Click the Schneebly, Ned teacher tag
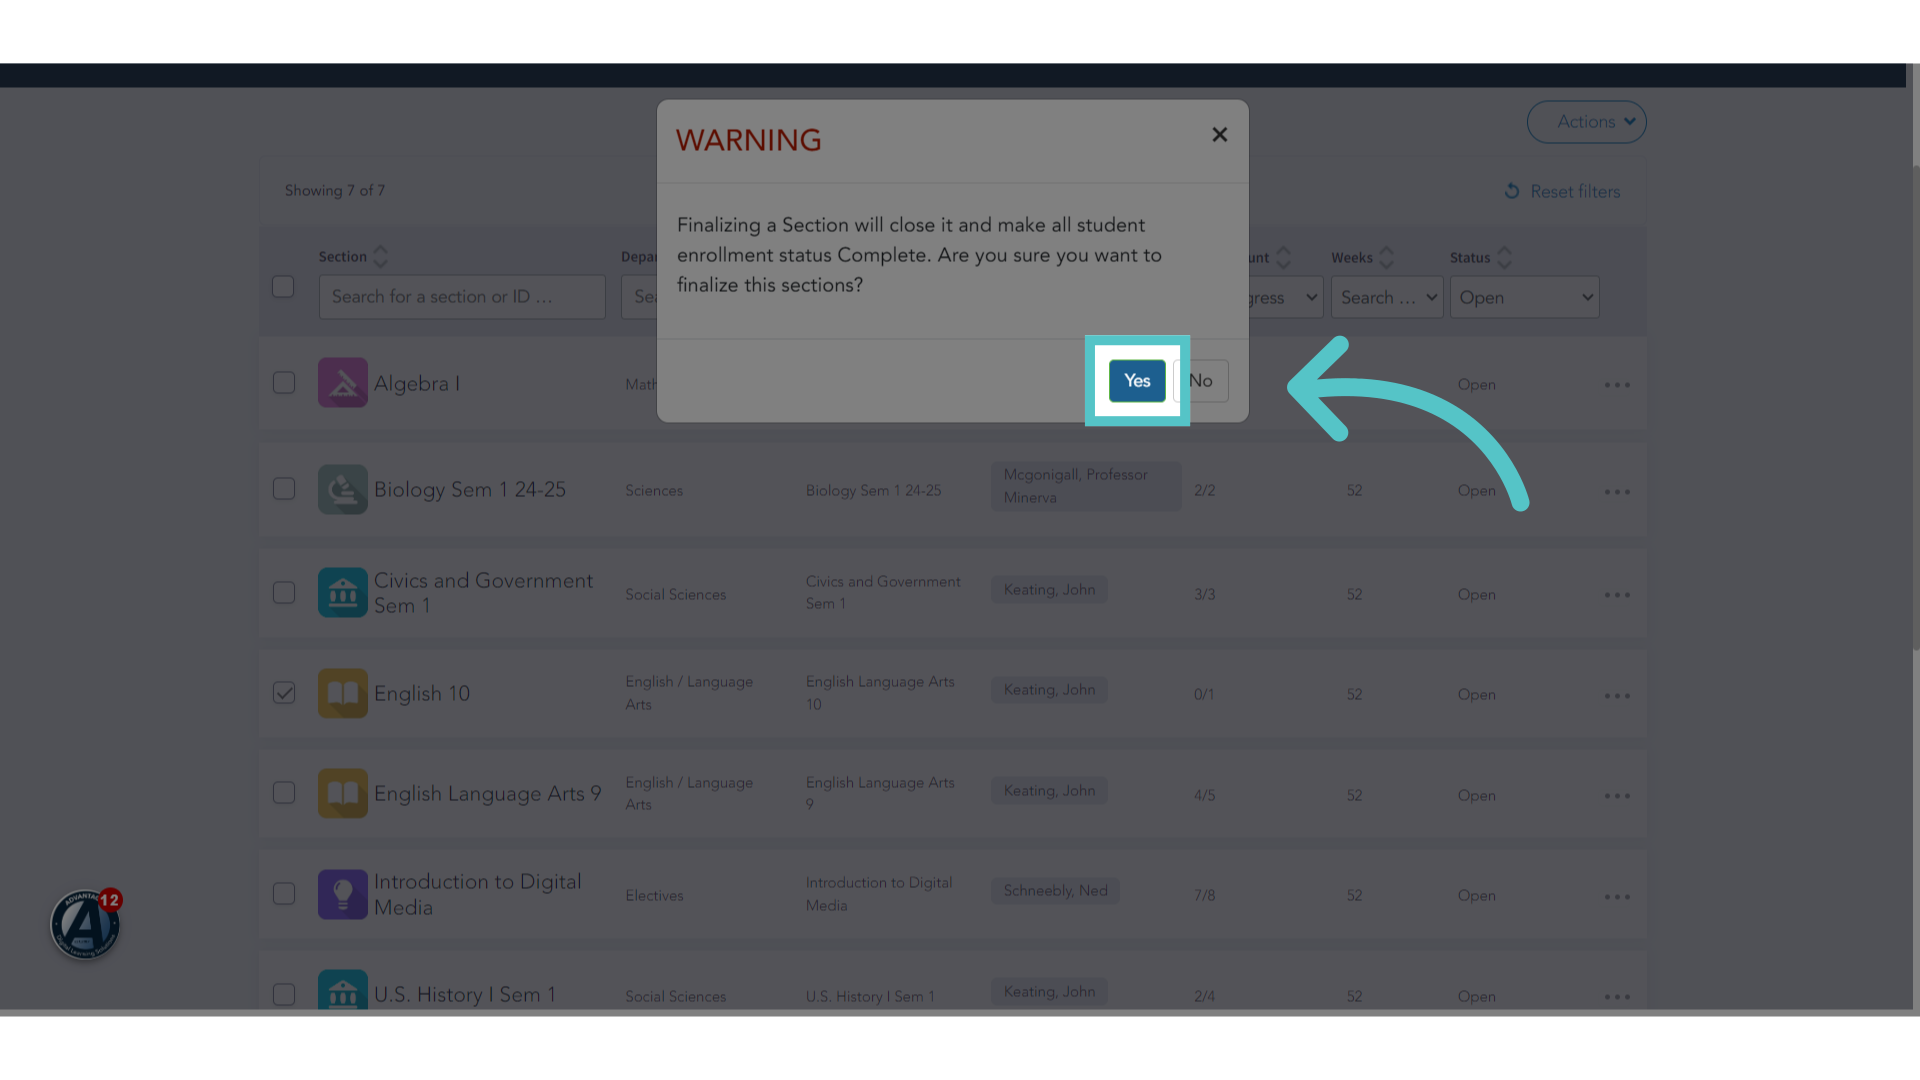Image resolution: width=1920 pixels, height=1080 pixels. coord(1055,891)
